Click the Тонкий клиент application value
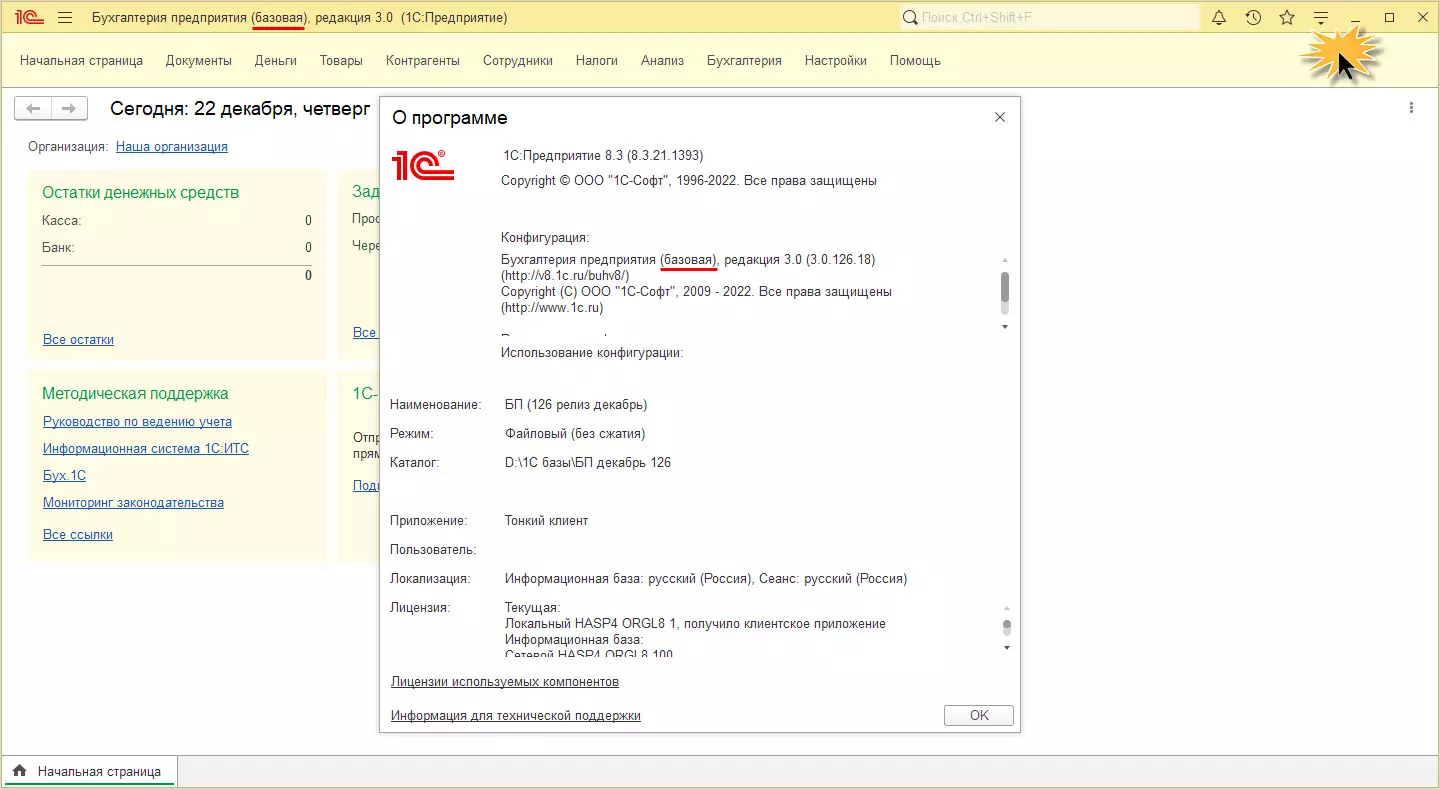1440x789 pixels. pos(546,520)
